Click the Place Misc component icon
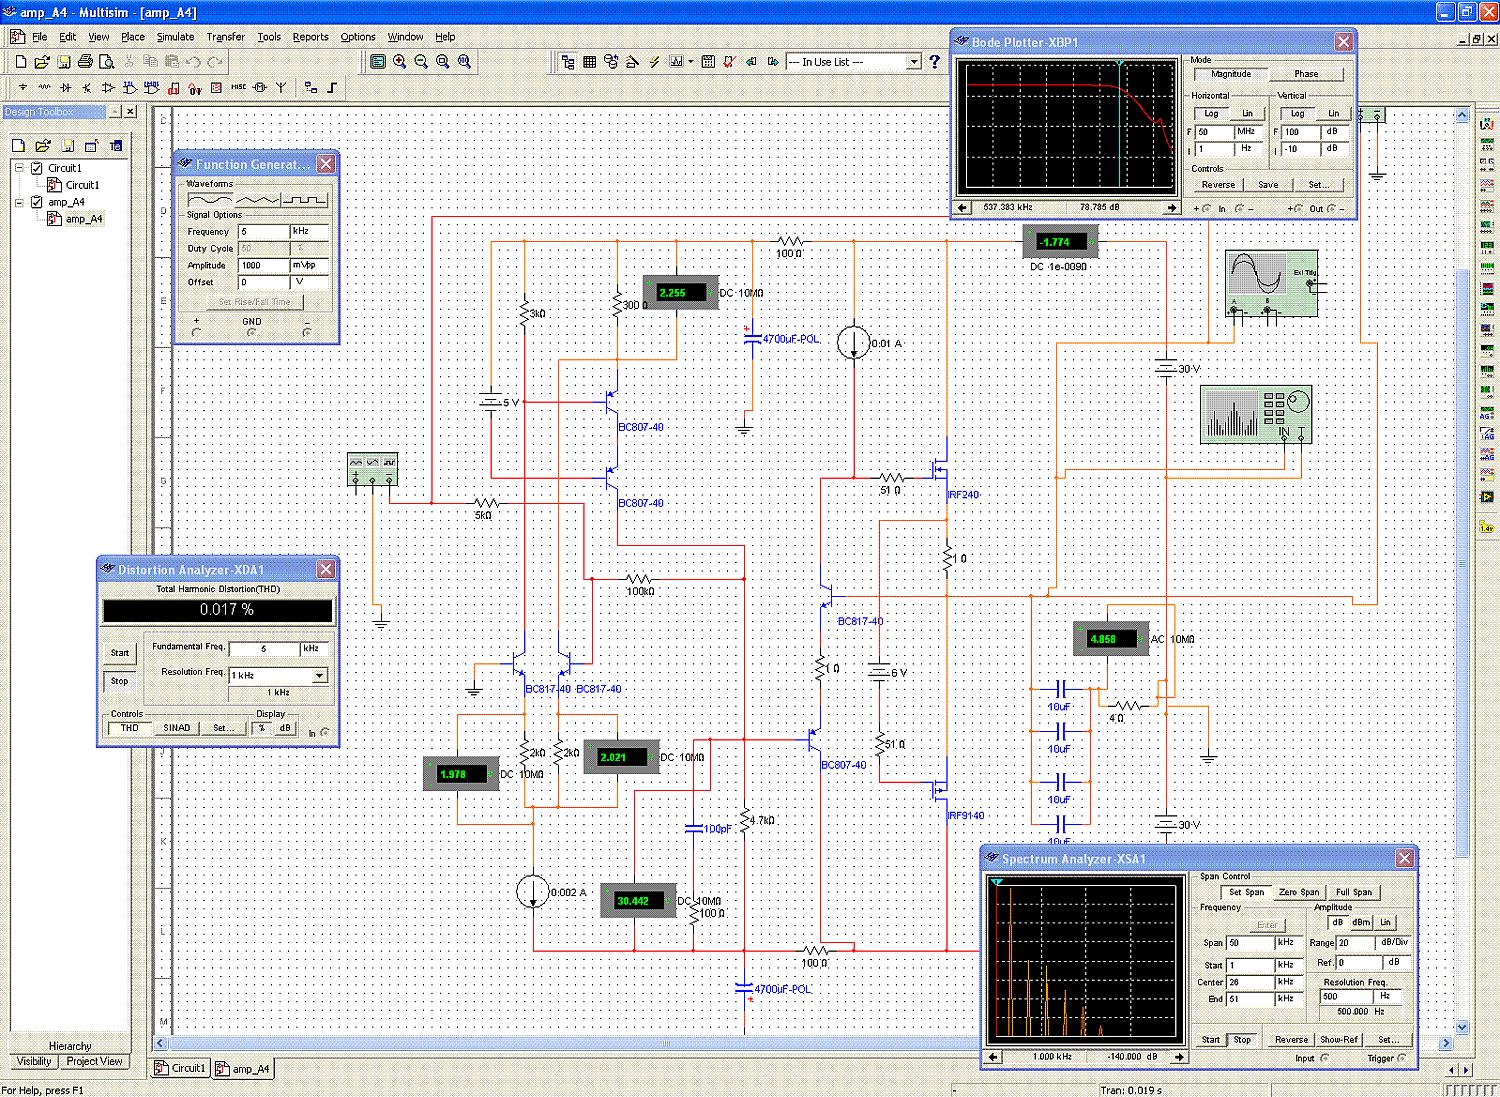The height and width of the screenshot is (1097, 1500). click(238, 88)
